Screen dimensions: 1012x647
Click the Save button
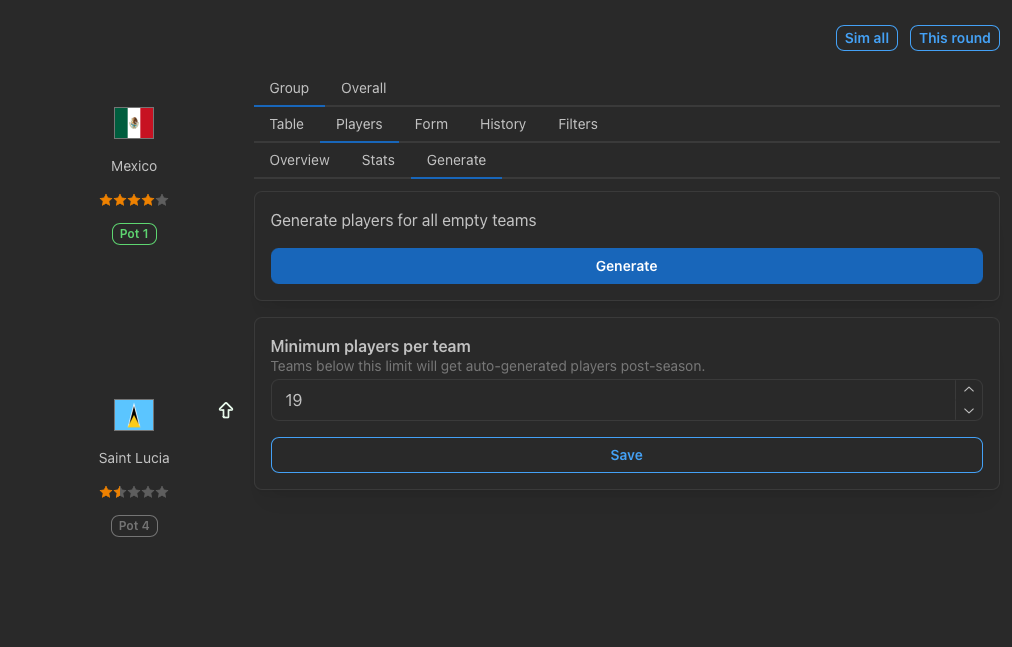627,455
